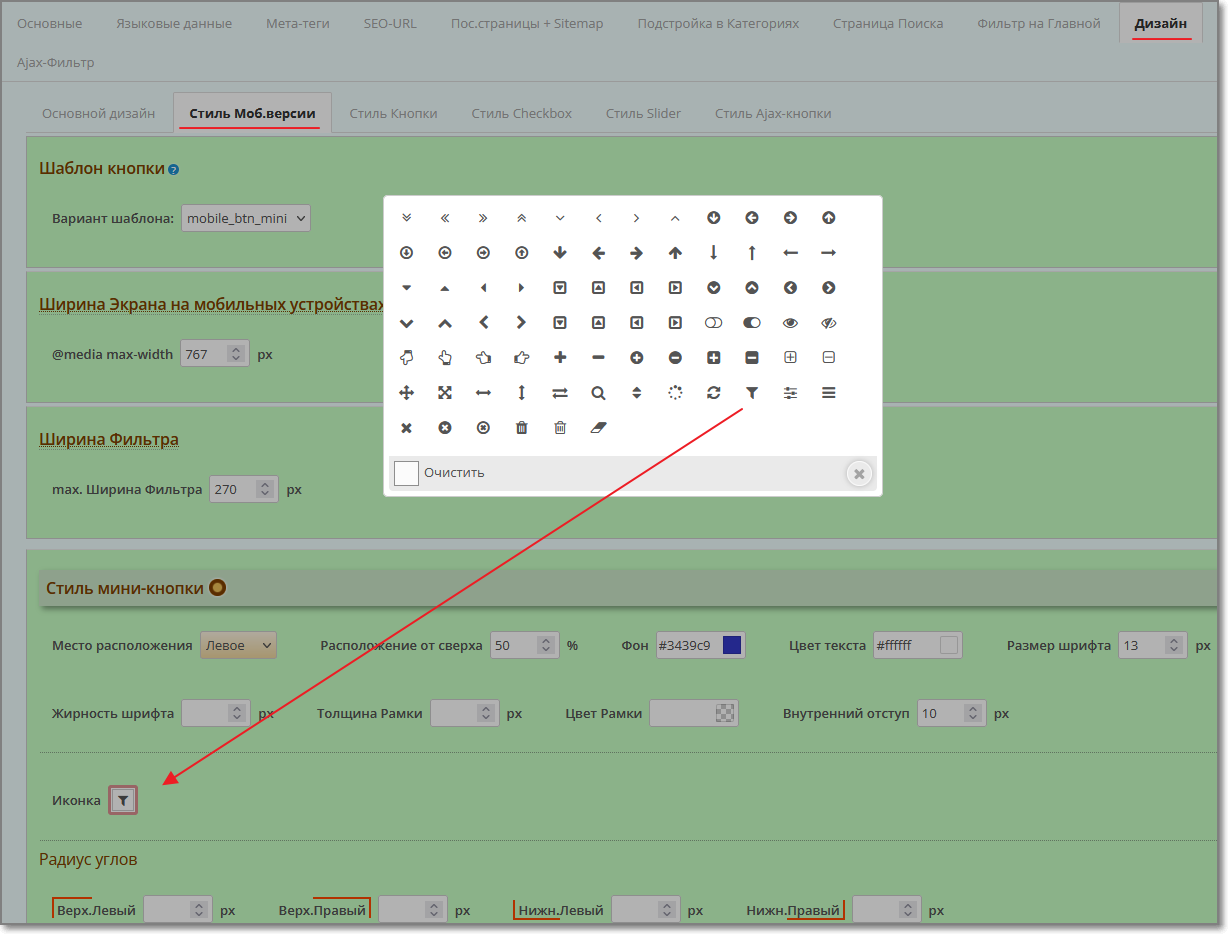Adjust the Внутренний отступ stepper arrows
Image resolution: width=1228 pixels, height=934 pixels.
(x=972, y=713)
